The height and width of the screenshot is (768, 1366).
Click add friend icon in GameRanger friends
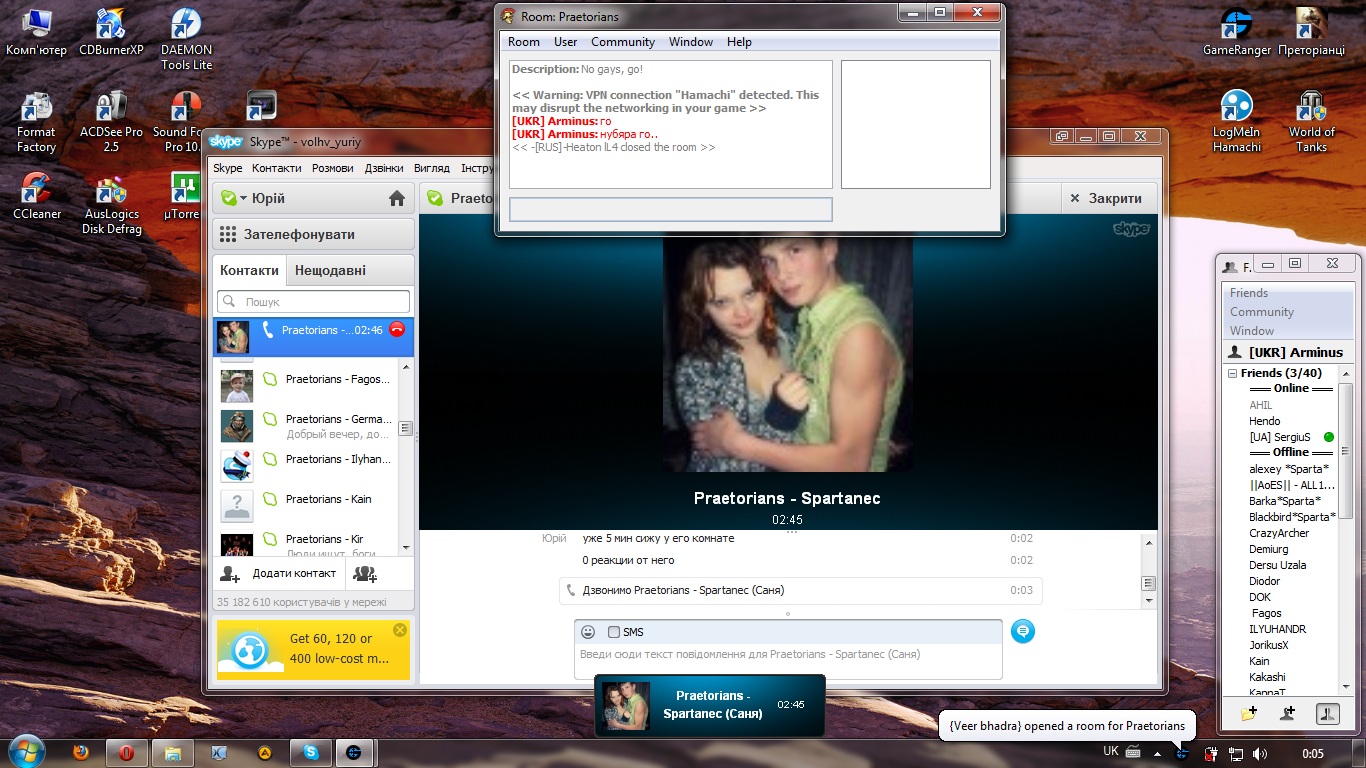(1288, 713)
